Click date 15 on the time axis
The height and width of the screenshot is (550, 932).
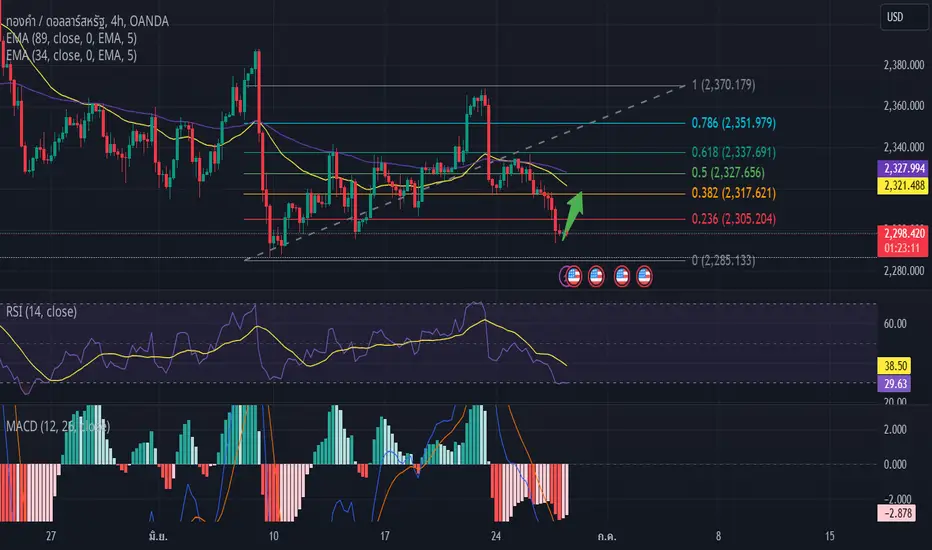[x=829, y=536]
